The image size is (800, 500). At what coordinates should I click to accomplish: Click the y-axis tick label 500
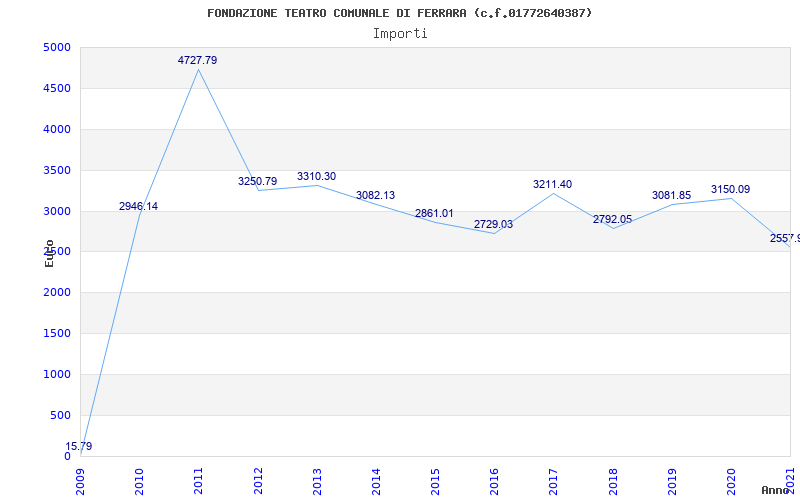(60, 415)
